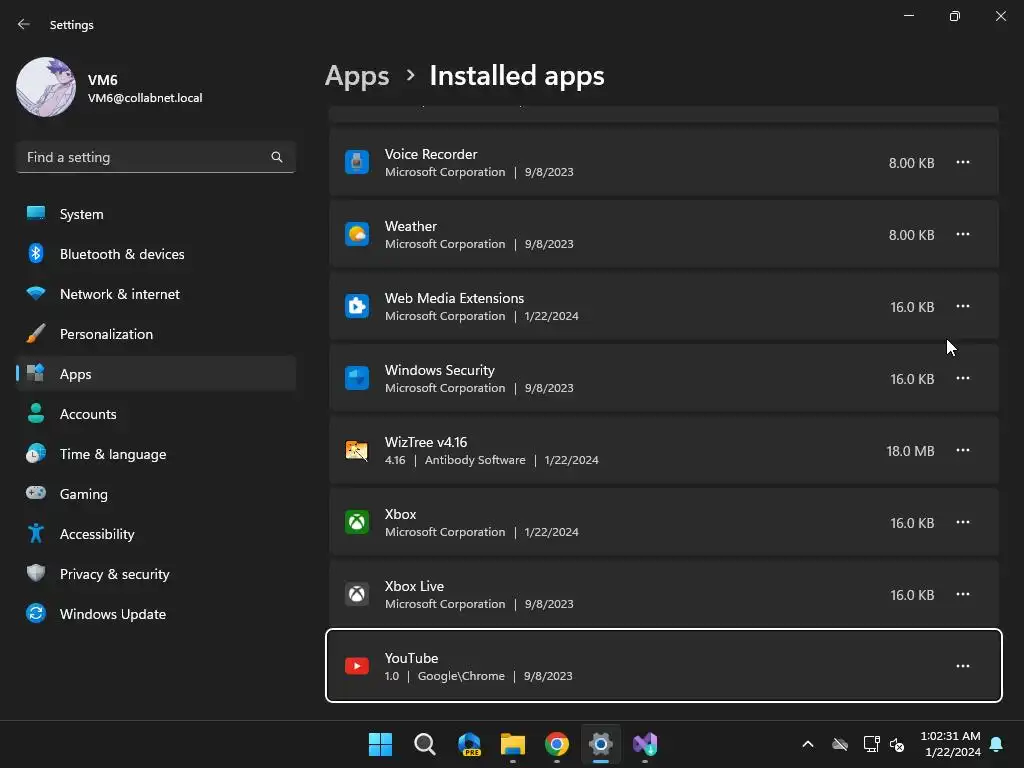Open Time & language settings
Image resolution: width=1024 pixels, height=768 pixels.
tap(155, 454)
